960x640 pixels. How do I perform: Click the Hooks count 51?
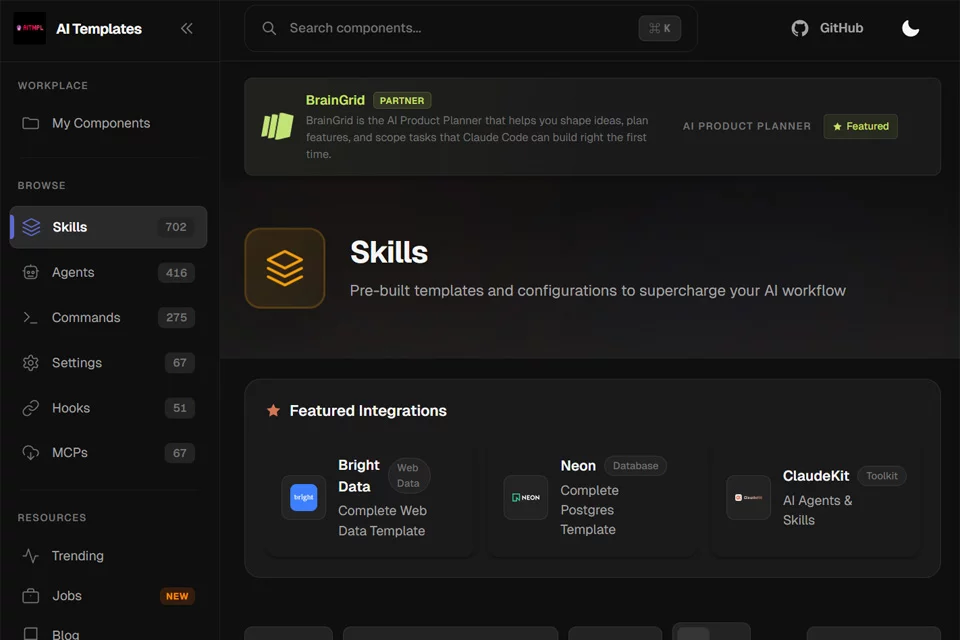[x=179, y=408]
